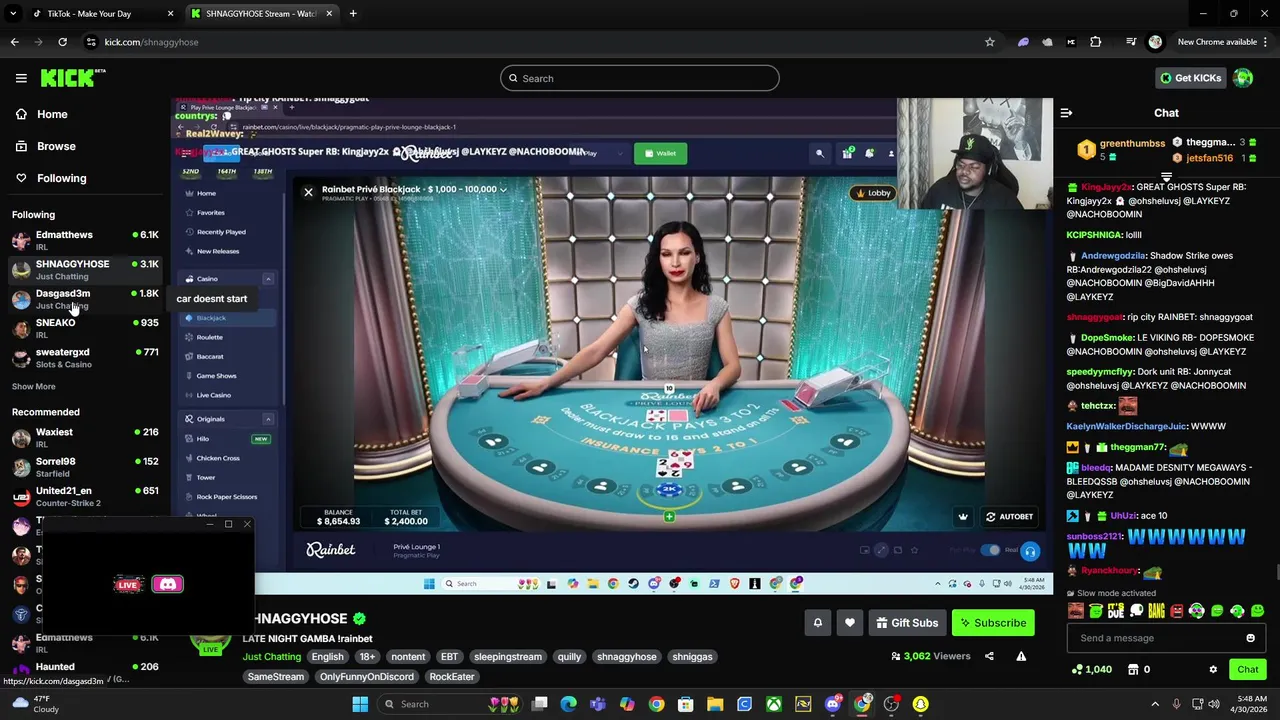Click the Discord icon in the popup window
Image resolution: width=1280 pixels, height=720 pixels.
click(167, 585)
